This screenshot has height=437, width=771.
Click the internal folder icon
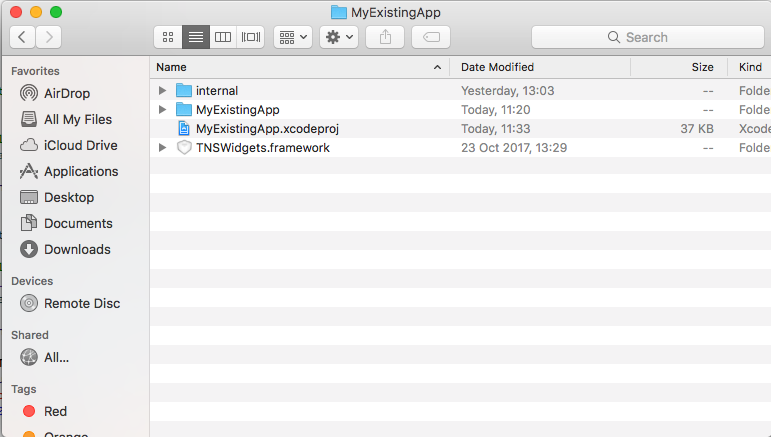[x=184, y=90]
